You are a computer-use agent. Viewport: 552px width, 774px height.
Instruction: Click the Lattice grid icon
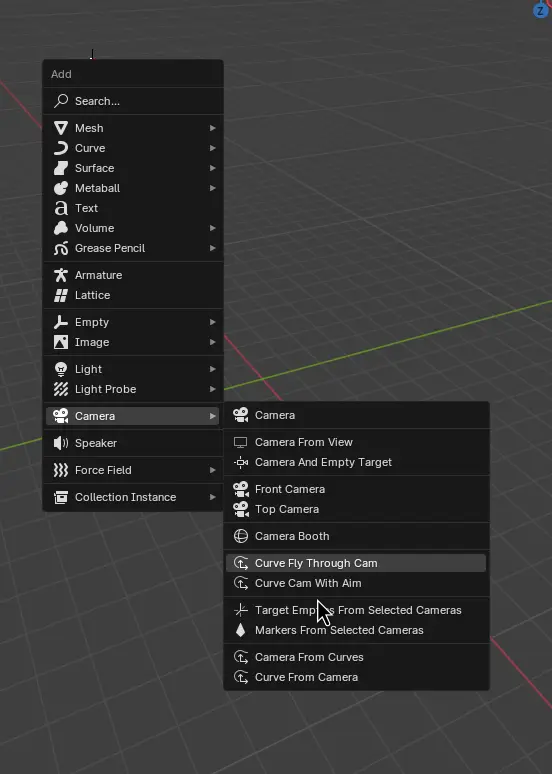pos(61,295)
